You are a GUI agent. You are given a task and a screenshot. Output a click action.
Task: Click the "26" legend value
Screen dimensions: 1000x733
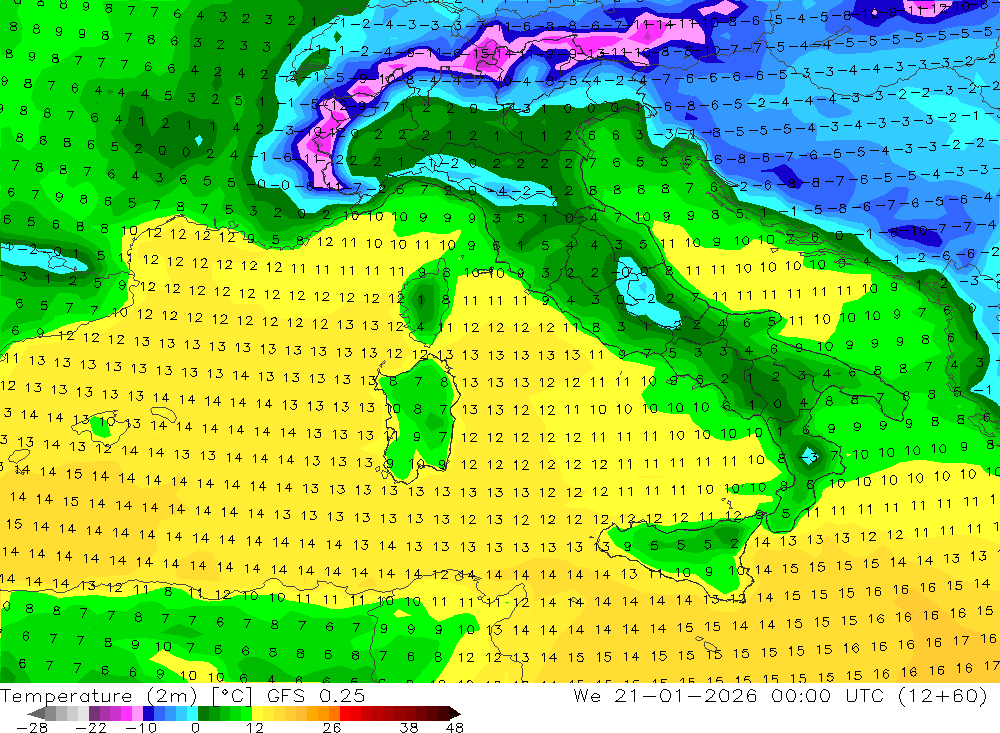click(x=332, y=727)
